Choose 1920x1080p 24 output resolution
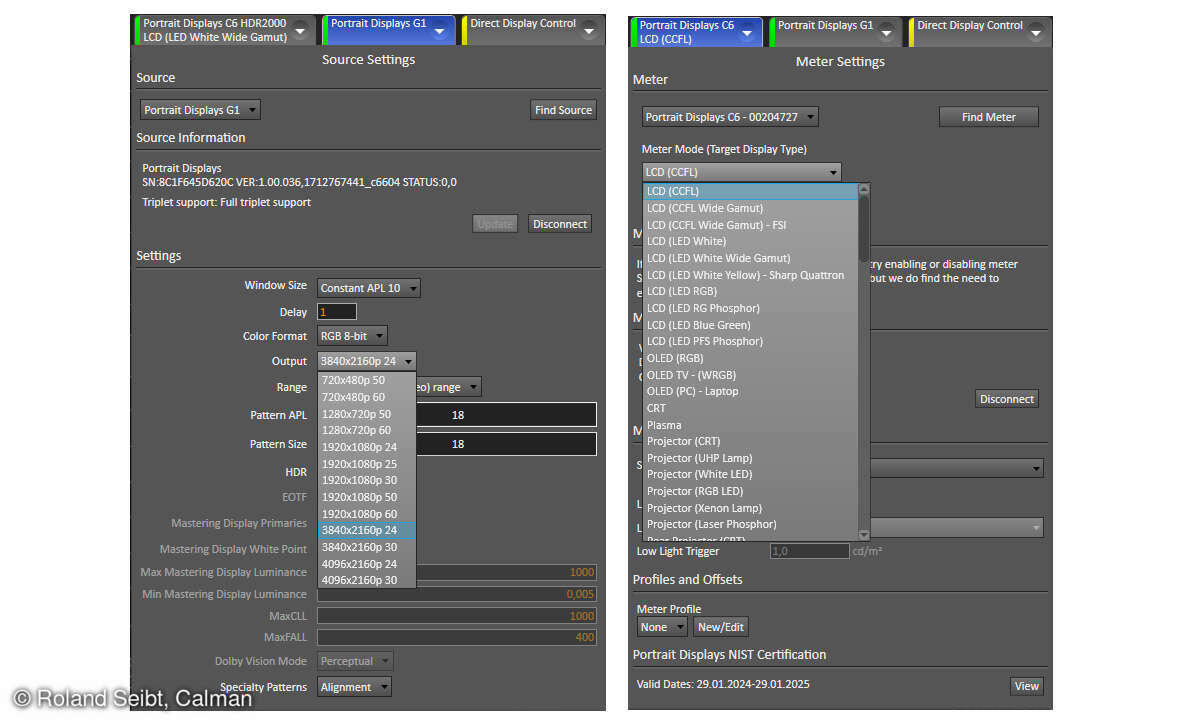Screen dimensions: 1200x720 pos(367,447)
